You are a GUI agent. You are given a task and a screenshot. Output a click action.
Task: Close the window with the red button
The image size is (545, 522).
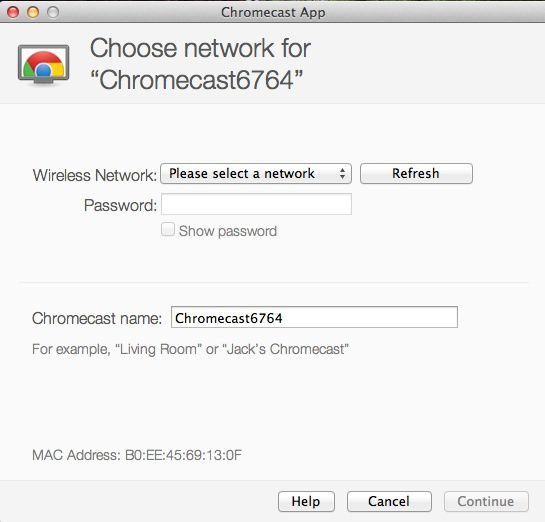pyautogui.click(x=13, y=12)
